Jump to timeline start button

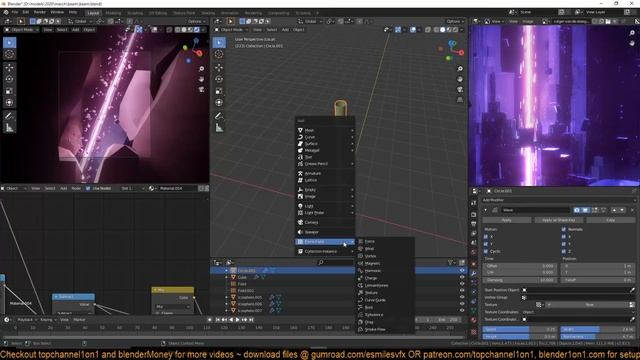[218, 320]
